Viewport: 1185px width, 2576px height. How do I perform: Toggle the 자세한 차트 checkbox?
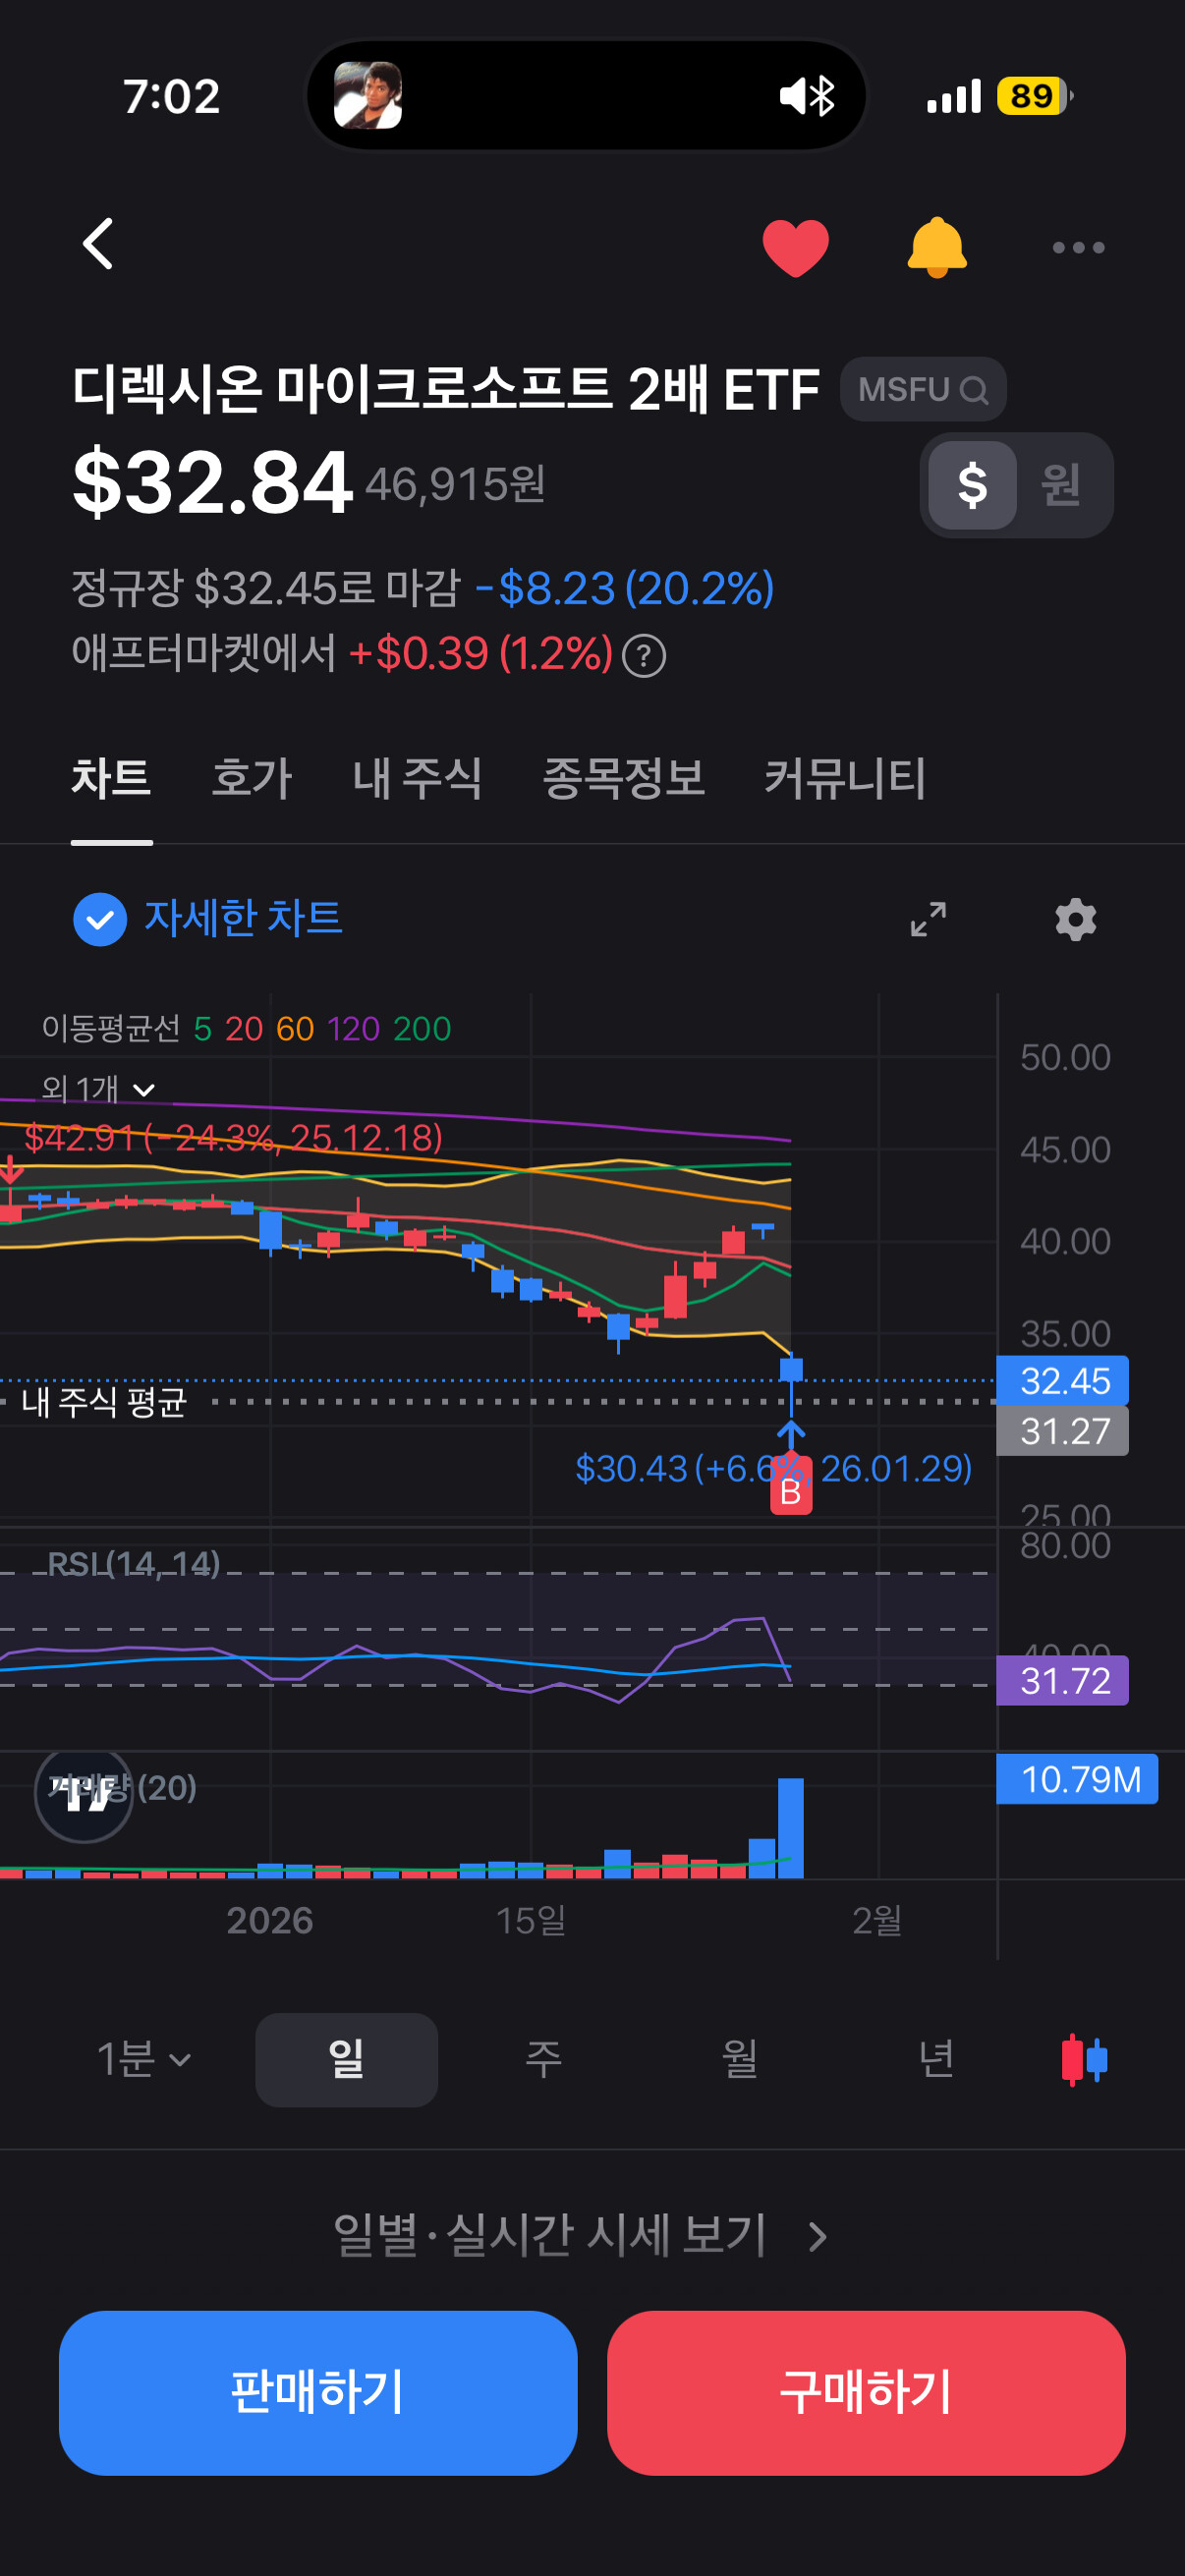coord(100,919)
